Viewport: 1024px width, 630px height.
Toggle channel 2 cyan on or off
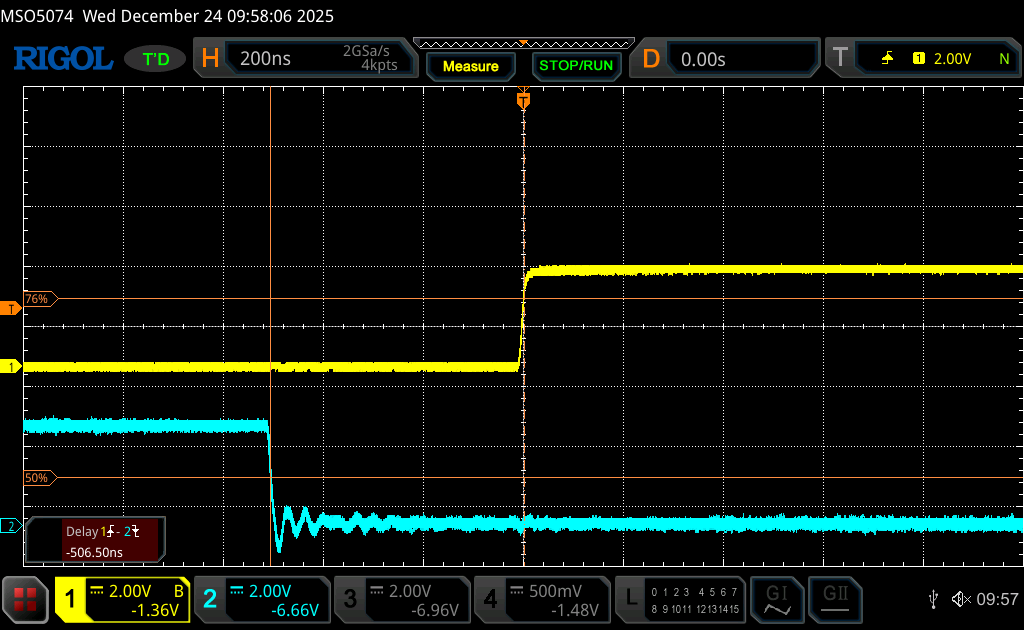click(x=262, y=598)
